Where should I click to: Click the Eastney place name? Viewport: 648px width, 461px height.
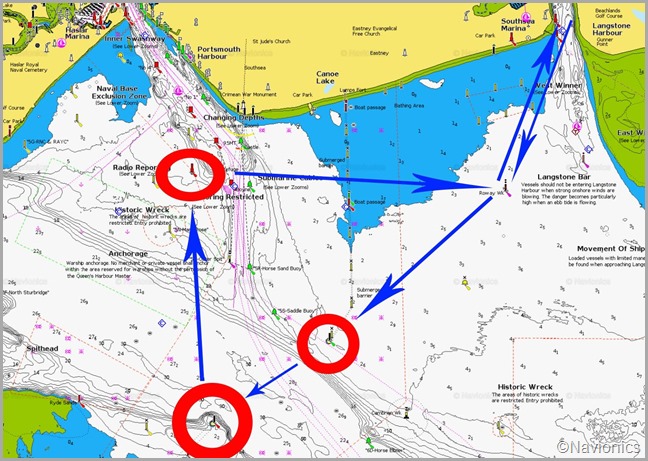(379, 53)
